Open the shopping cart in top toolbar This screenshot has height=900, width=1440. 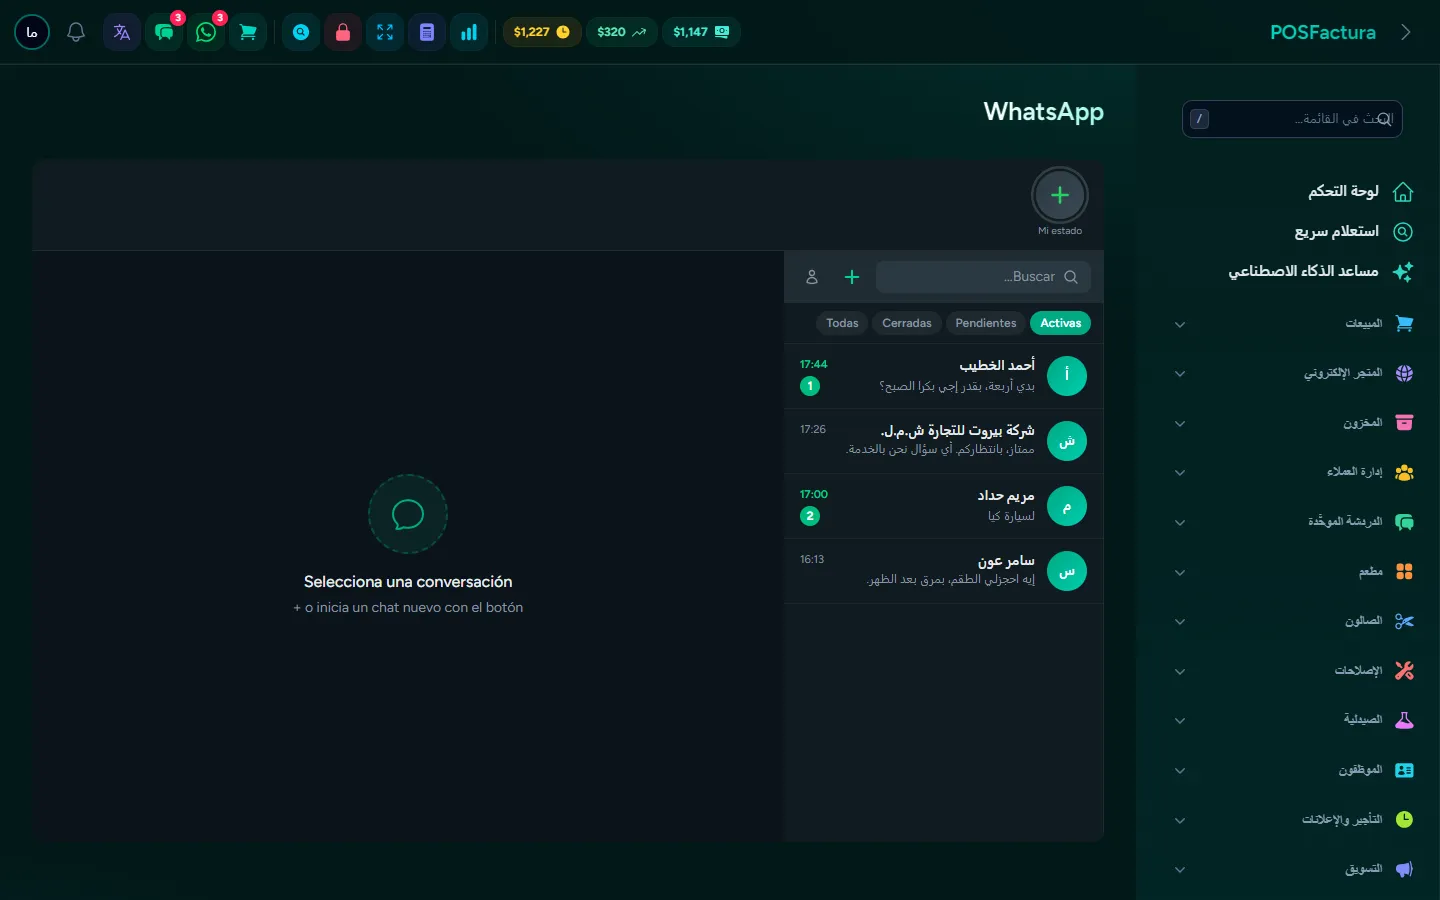248,32
